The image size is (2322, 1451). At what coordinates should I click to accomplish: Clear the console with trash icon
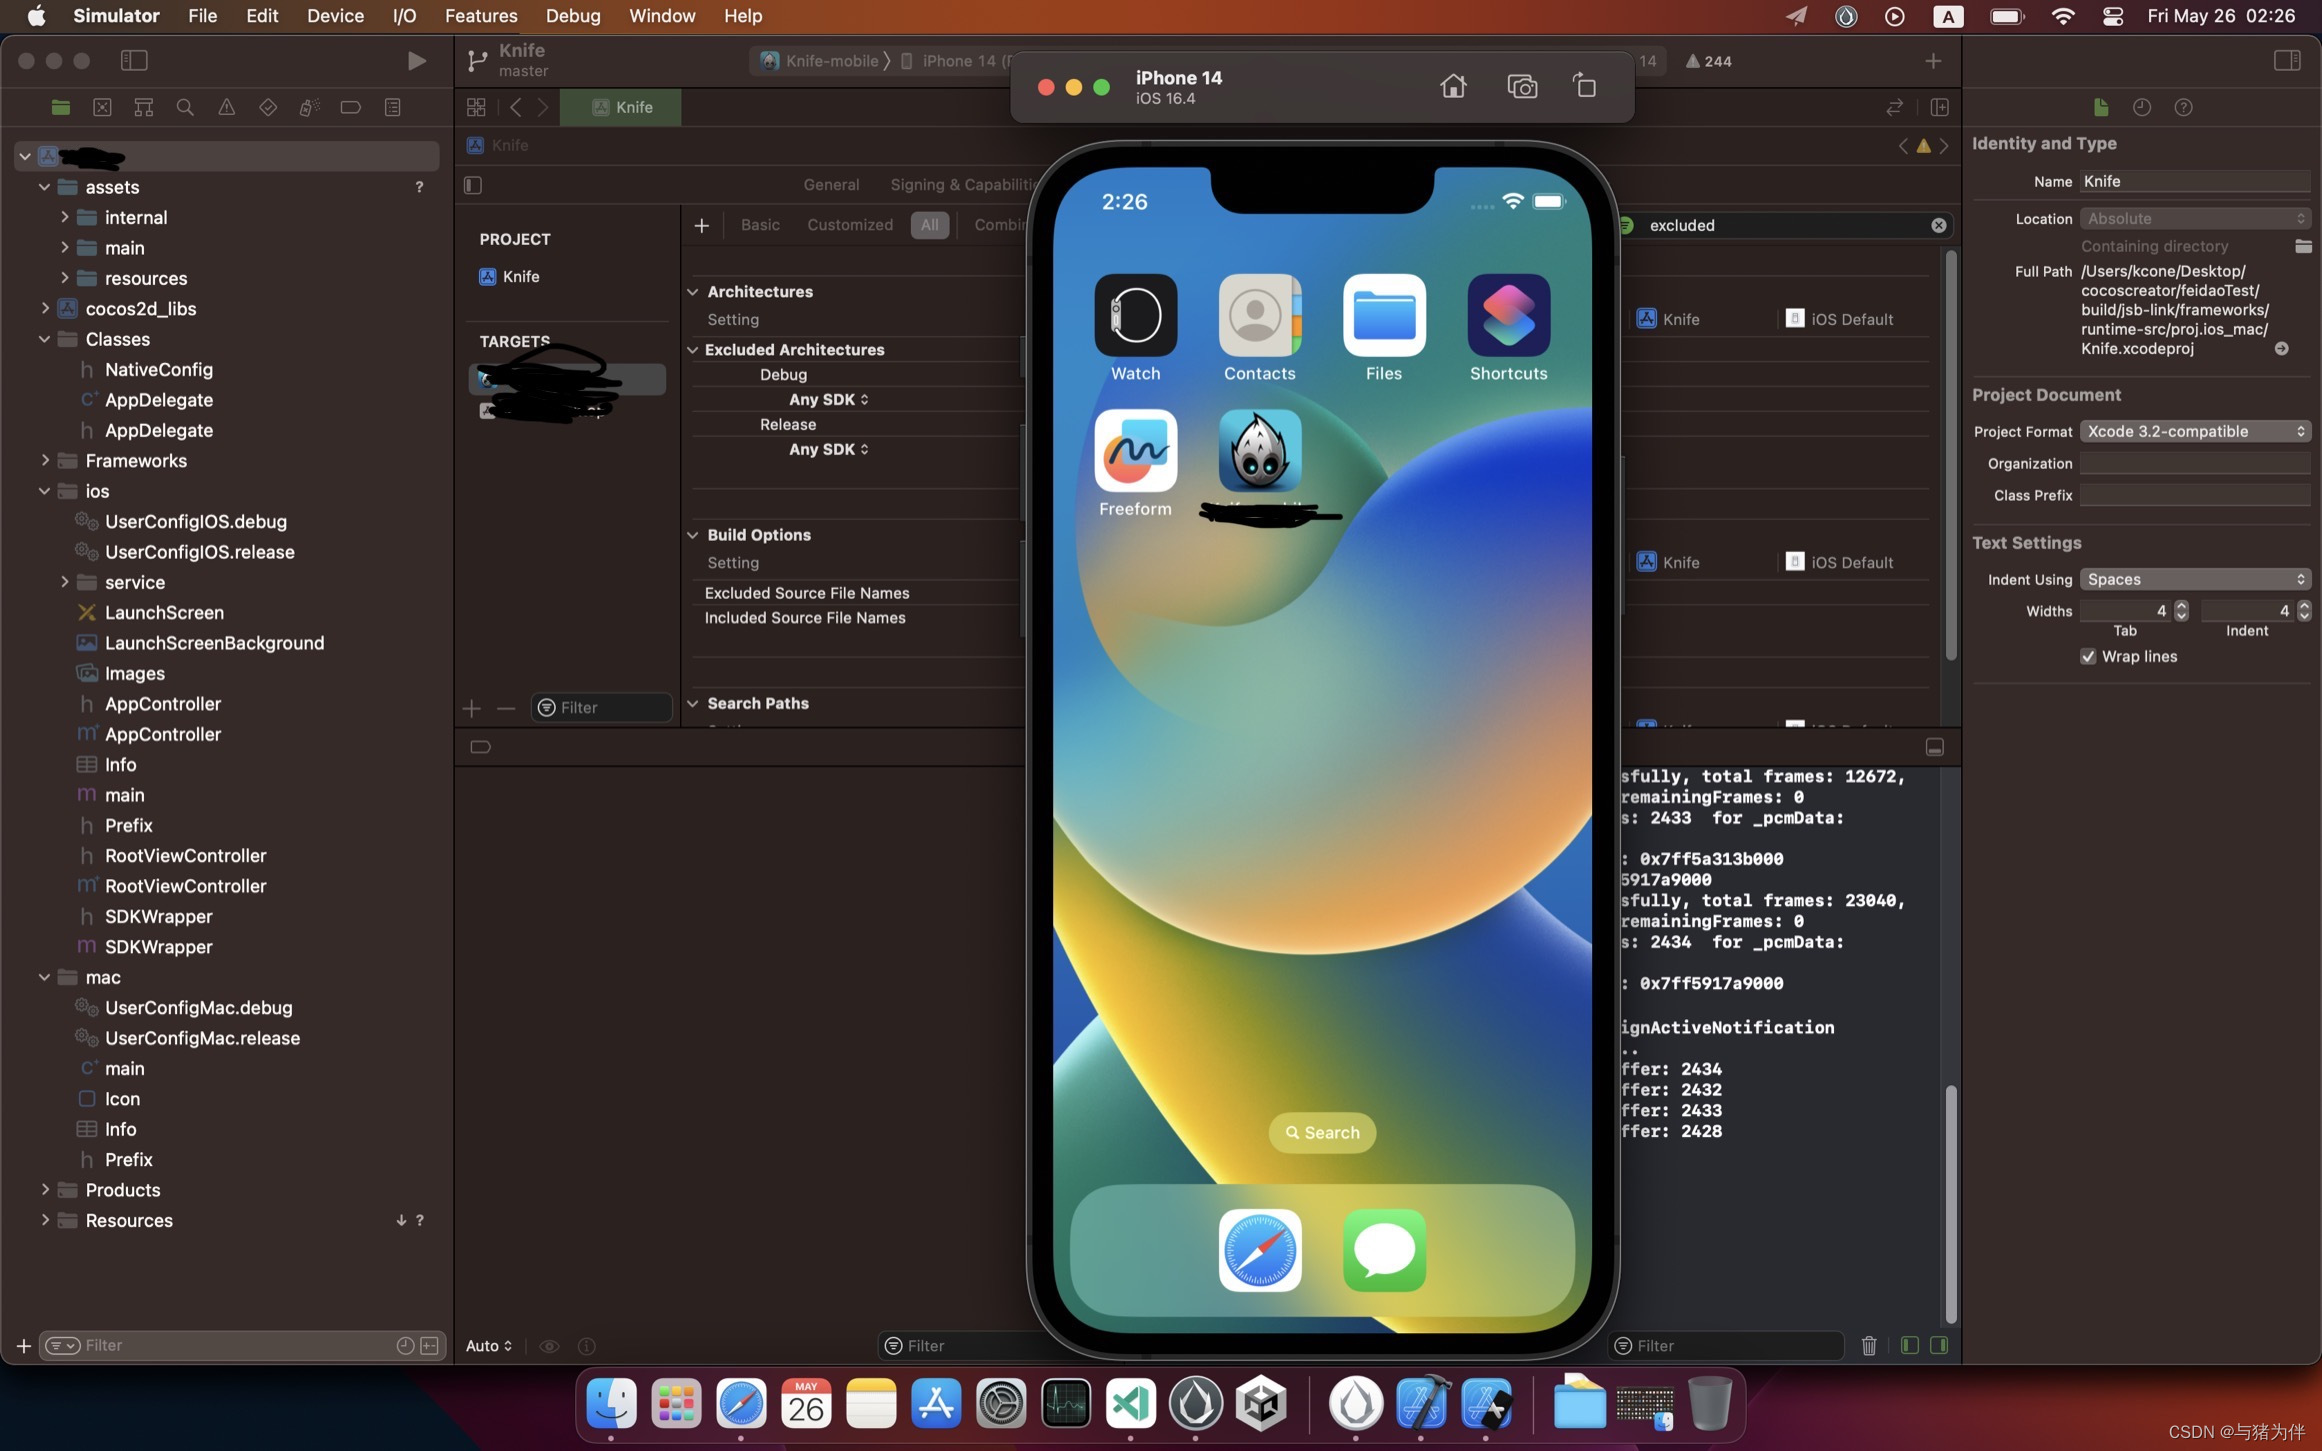click(1869, 1346)
